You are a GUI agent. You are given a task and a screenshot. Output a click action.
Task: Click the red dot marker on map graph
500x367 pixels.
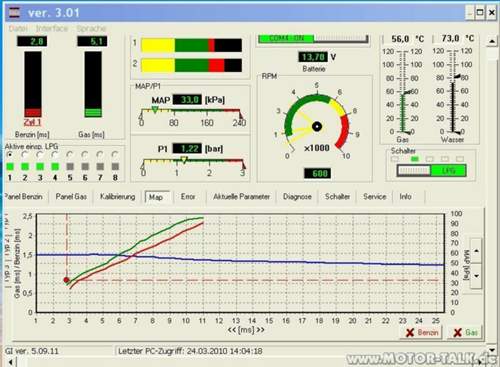[x=66, y=280]
